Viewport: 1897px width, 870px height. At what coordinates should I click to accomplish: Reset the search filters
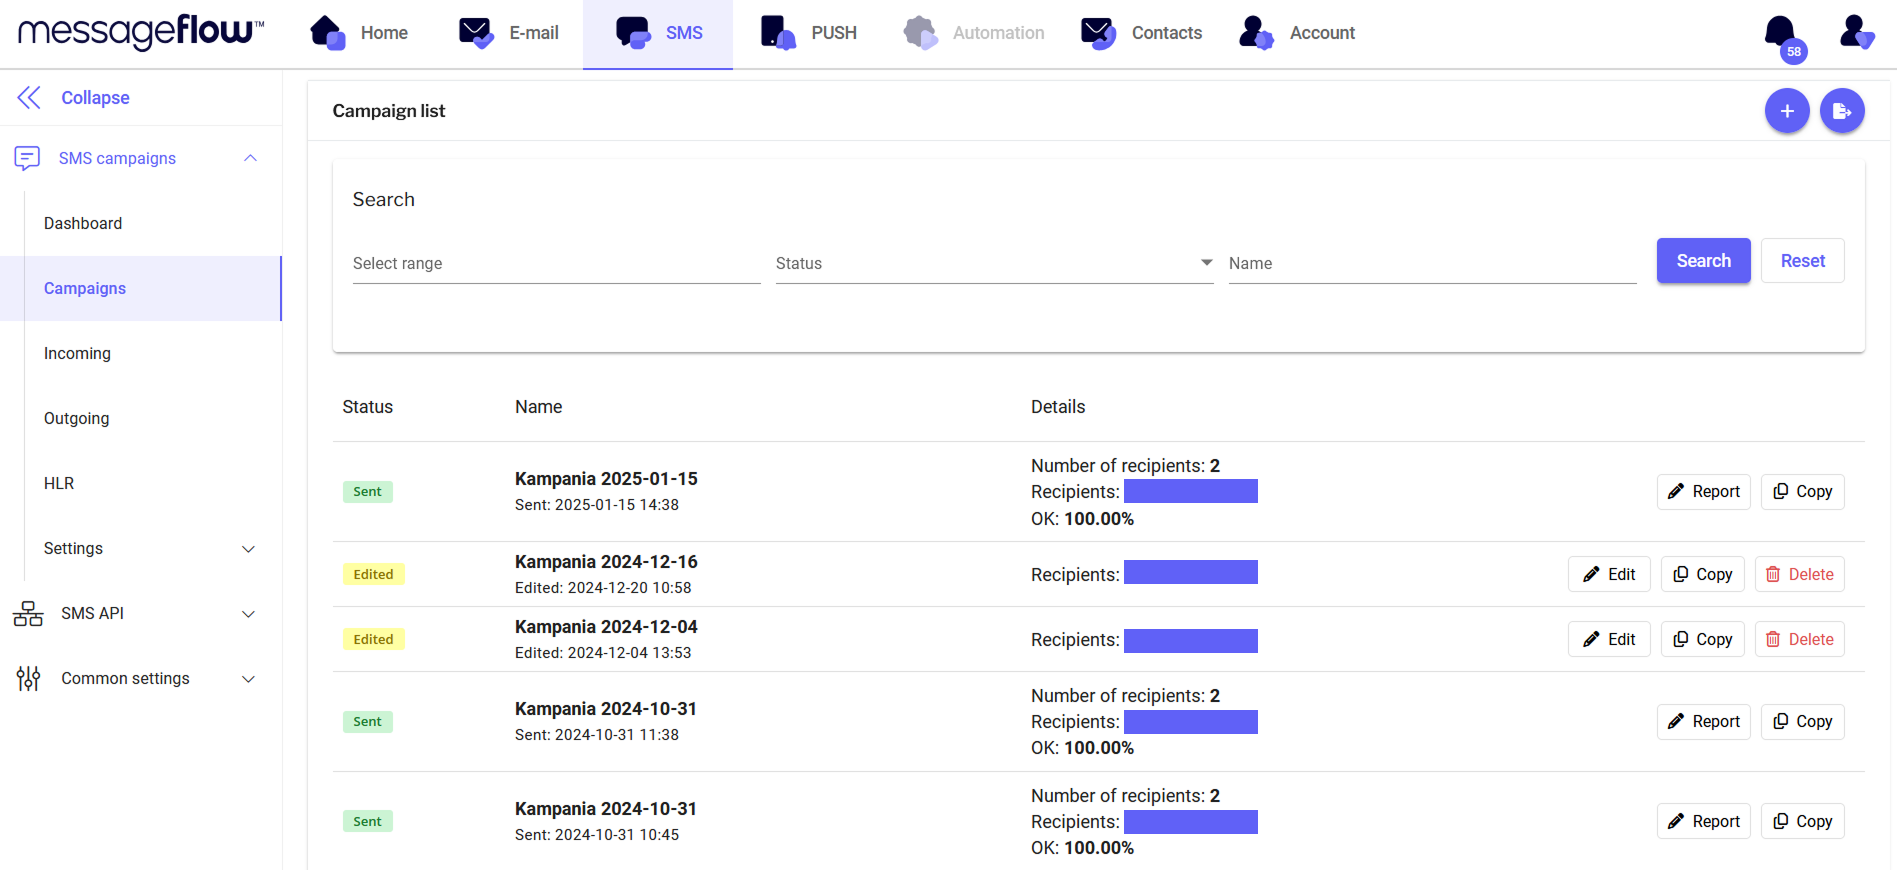(1802, 261)
